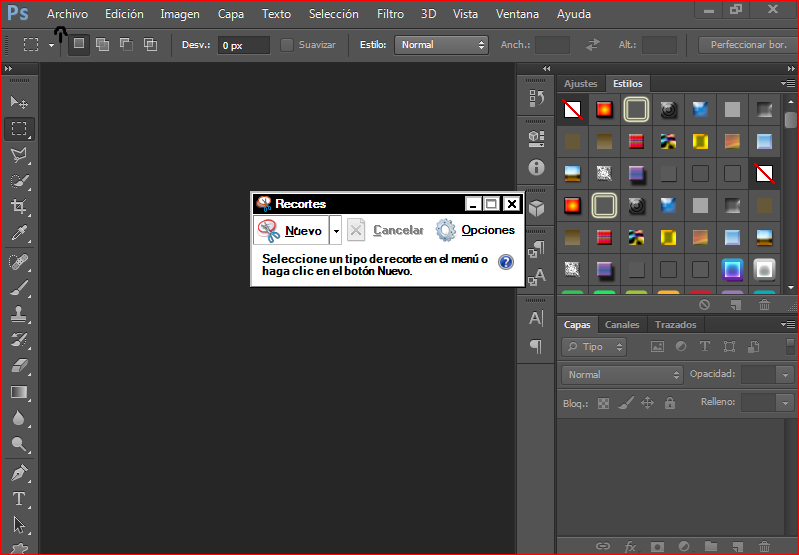Select the Crop tool
This screenshot has height=555, width=799.
19,206
